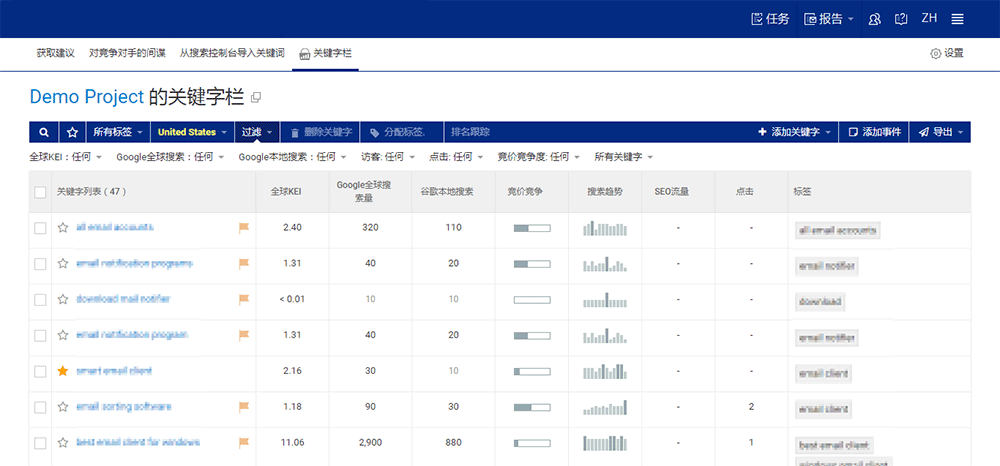Tick the checkbox for email sorting software
This screenshot has width=1000, height=466.
(x=40, y=407)
